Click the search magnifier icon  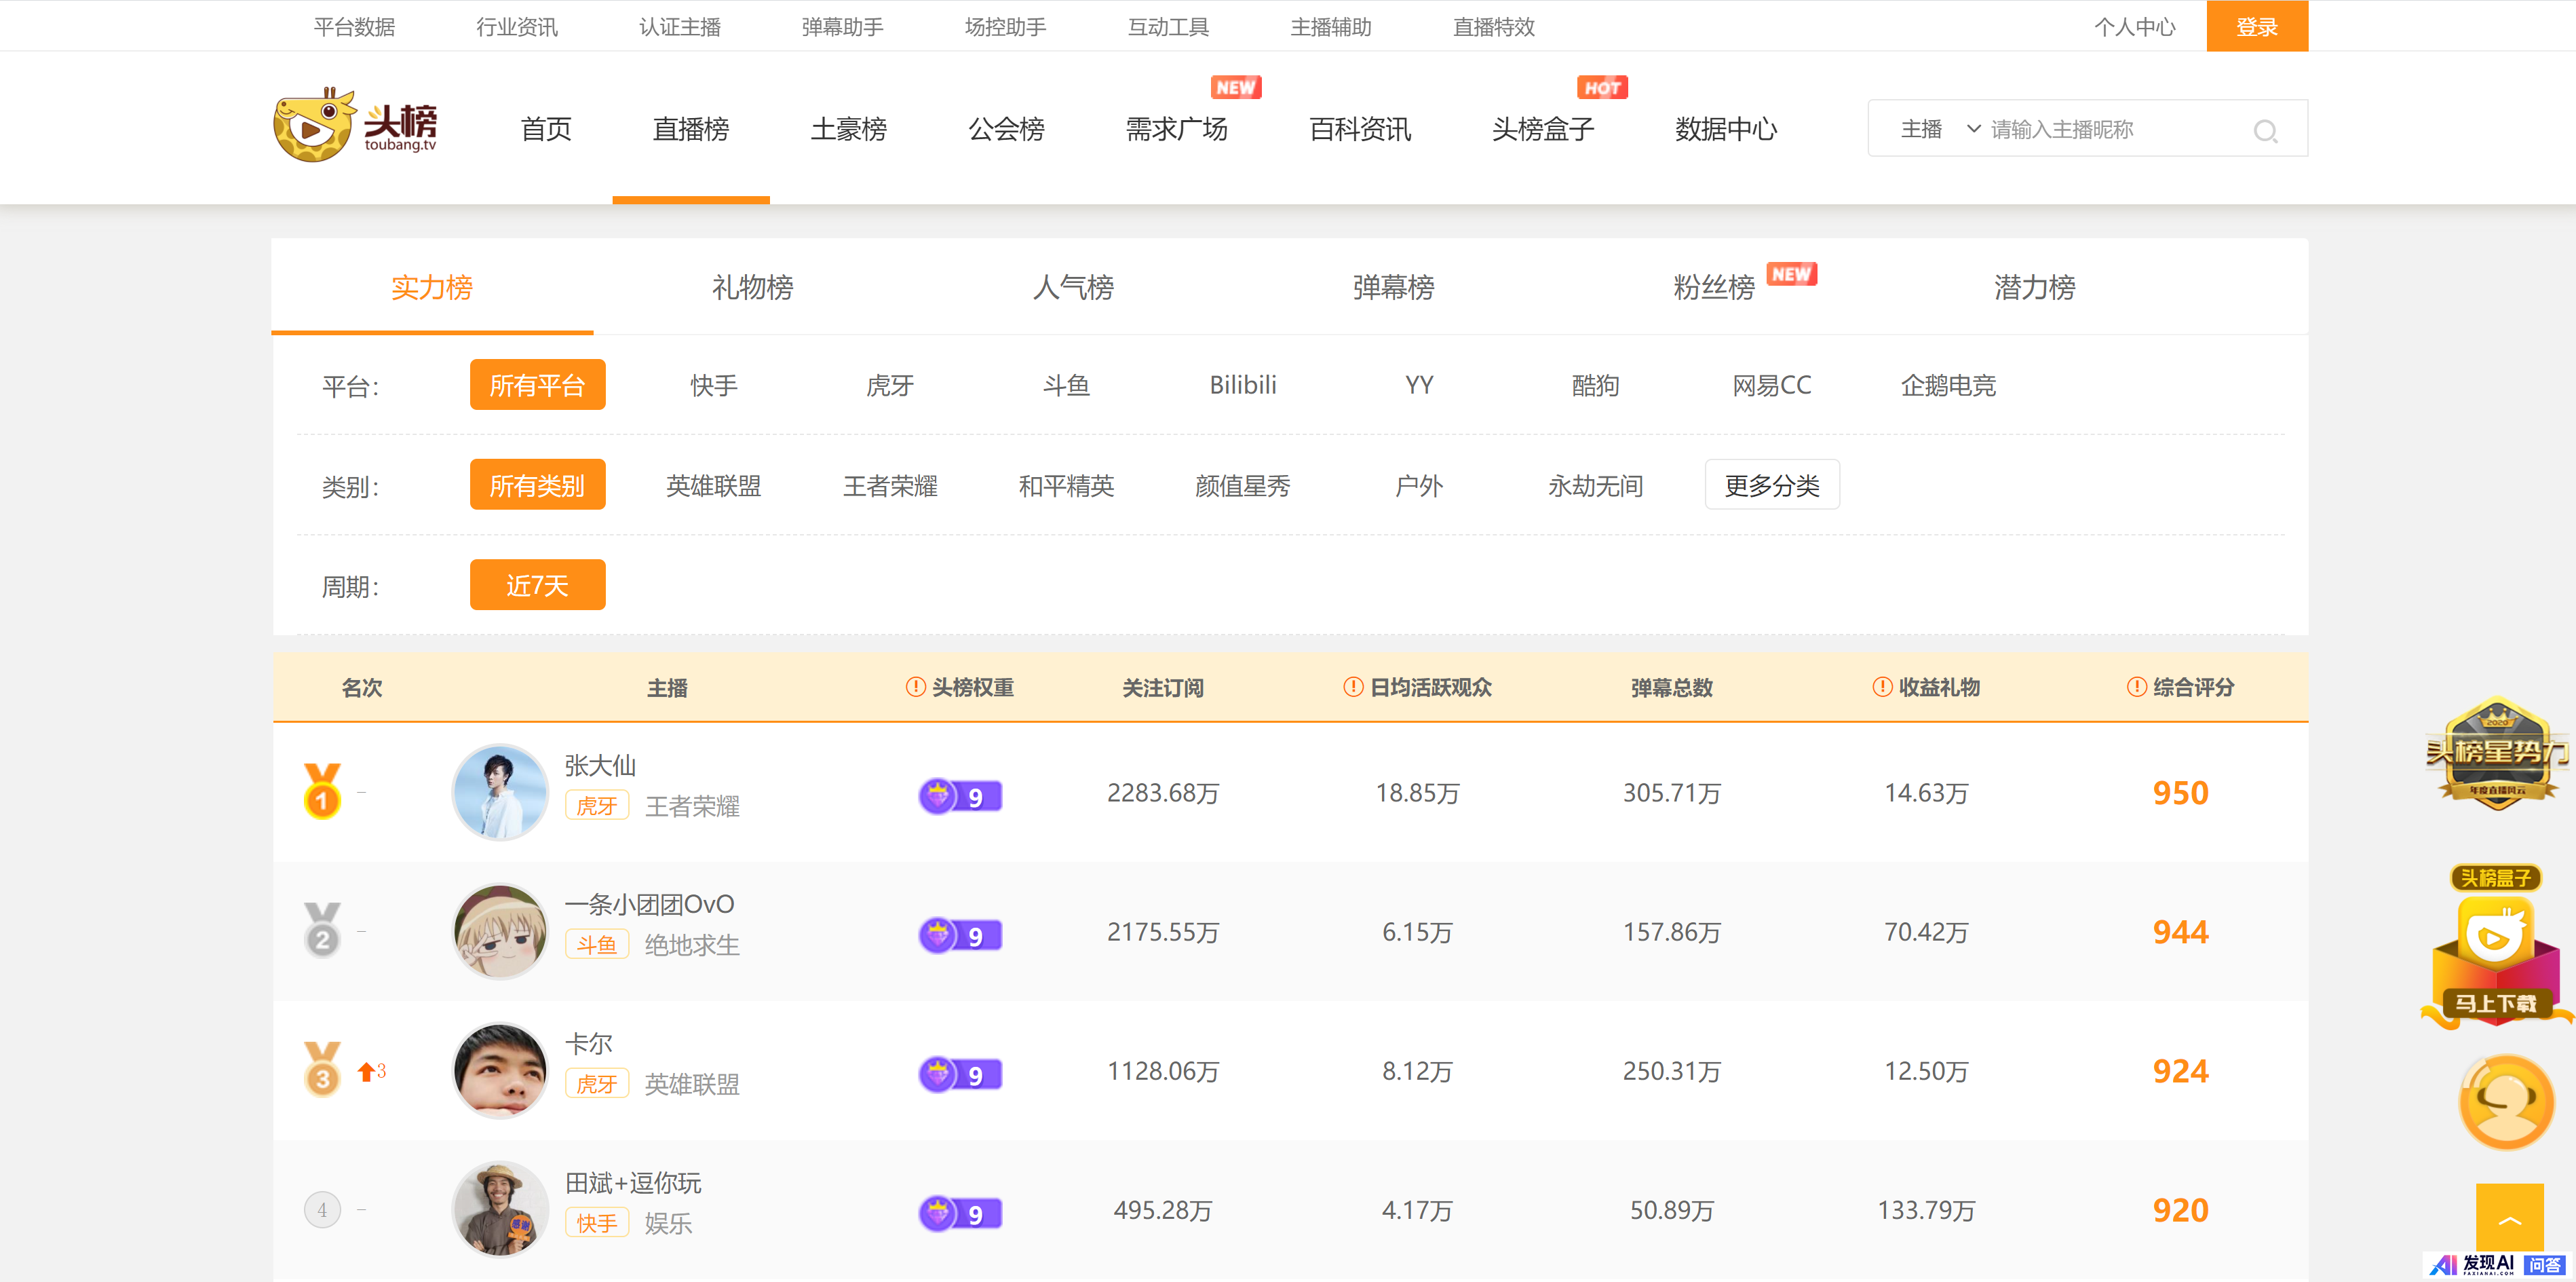point(2265,130)
